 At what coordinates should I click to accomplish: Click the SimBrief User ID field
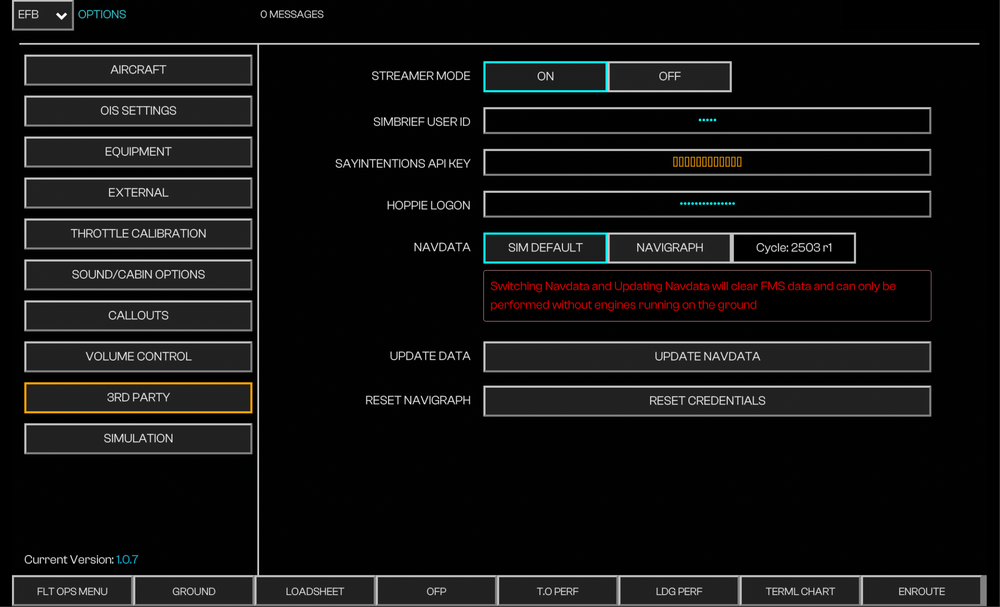tap(707, 121)
